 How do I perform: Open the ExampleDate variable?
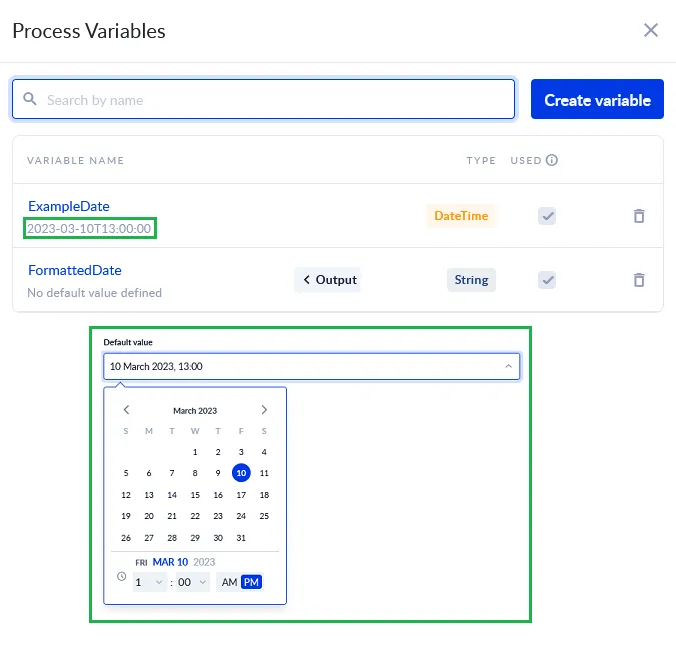pos(69,206)
